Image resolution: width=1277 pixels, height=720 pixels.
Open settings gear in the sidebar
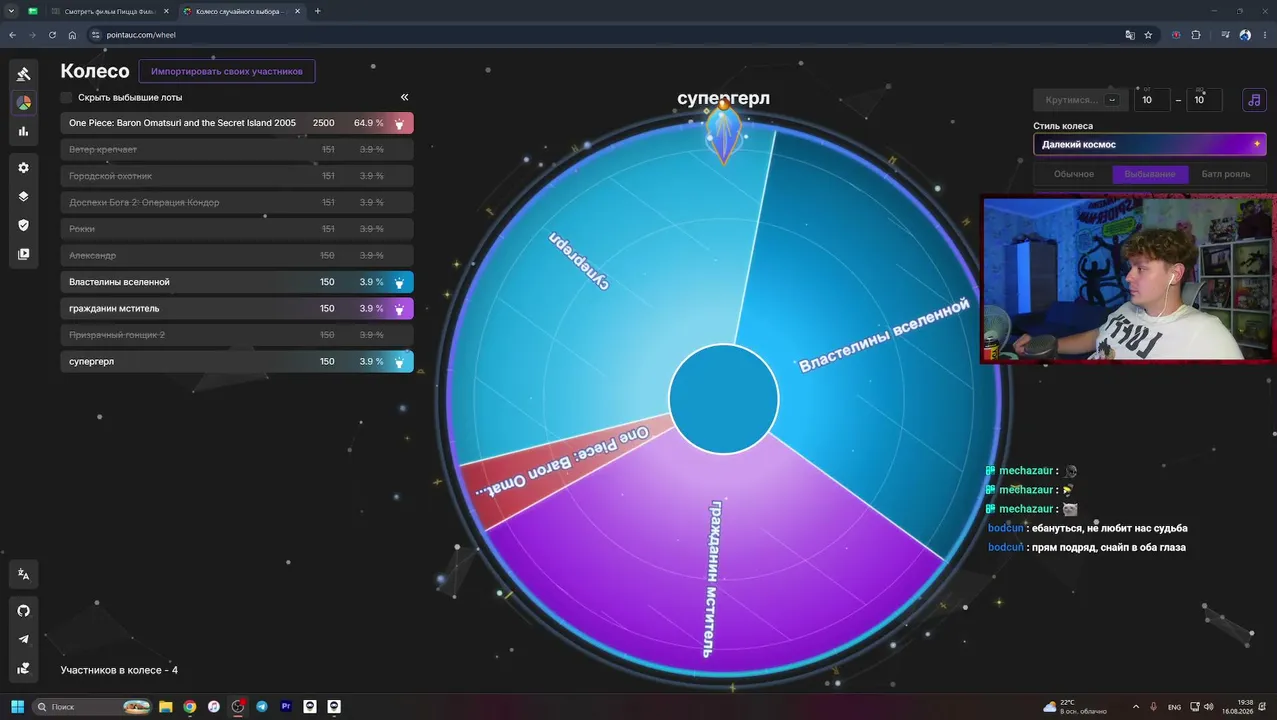pos(23,167)
